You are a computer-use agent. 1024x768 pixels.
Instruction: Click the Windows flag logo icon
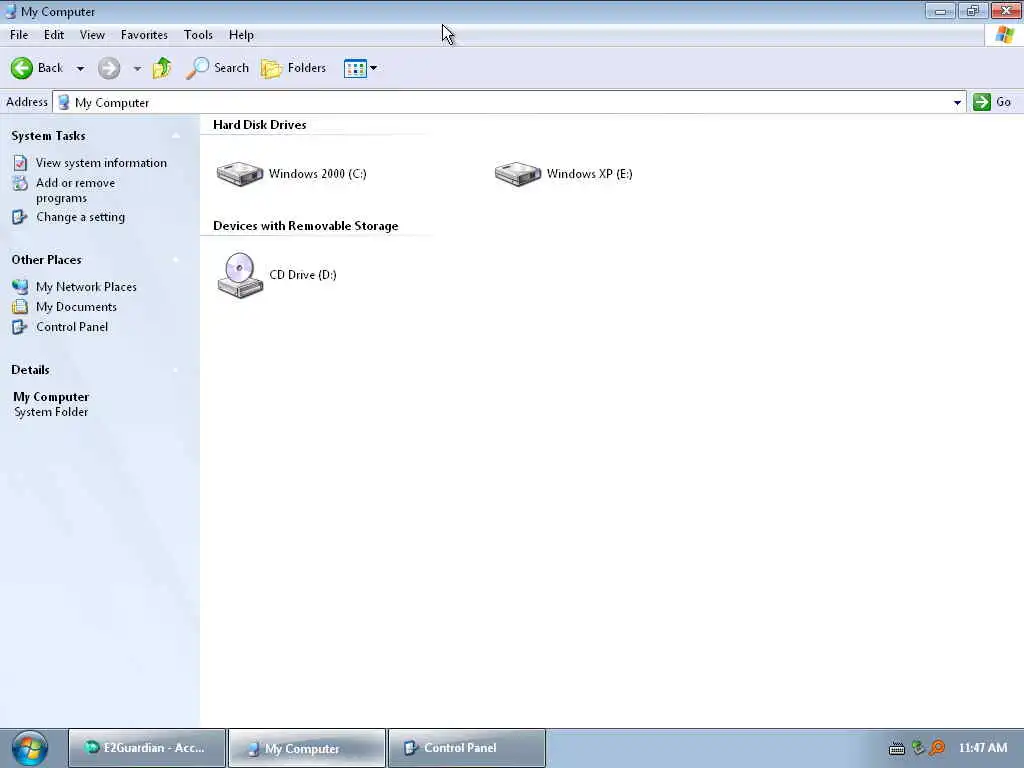(x=1004, y=35)
